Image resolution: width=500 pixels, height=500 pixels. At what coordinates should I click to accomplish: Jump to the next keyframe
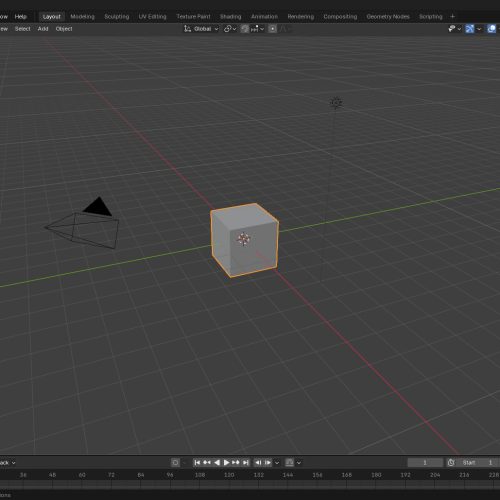tap(236, 462)
